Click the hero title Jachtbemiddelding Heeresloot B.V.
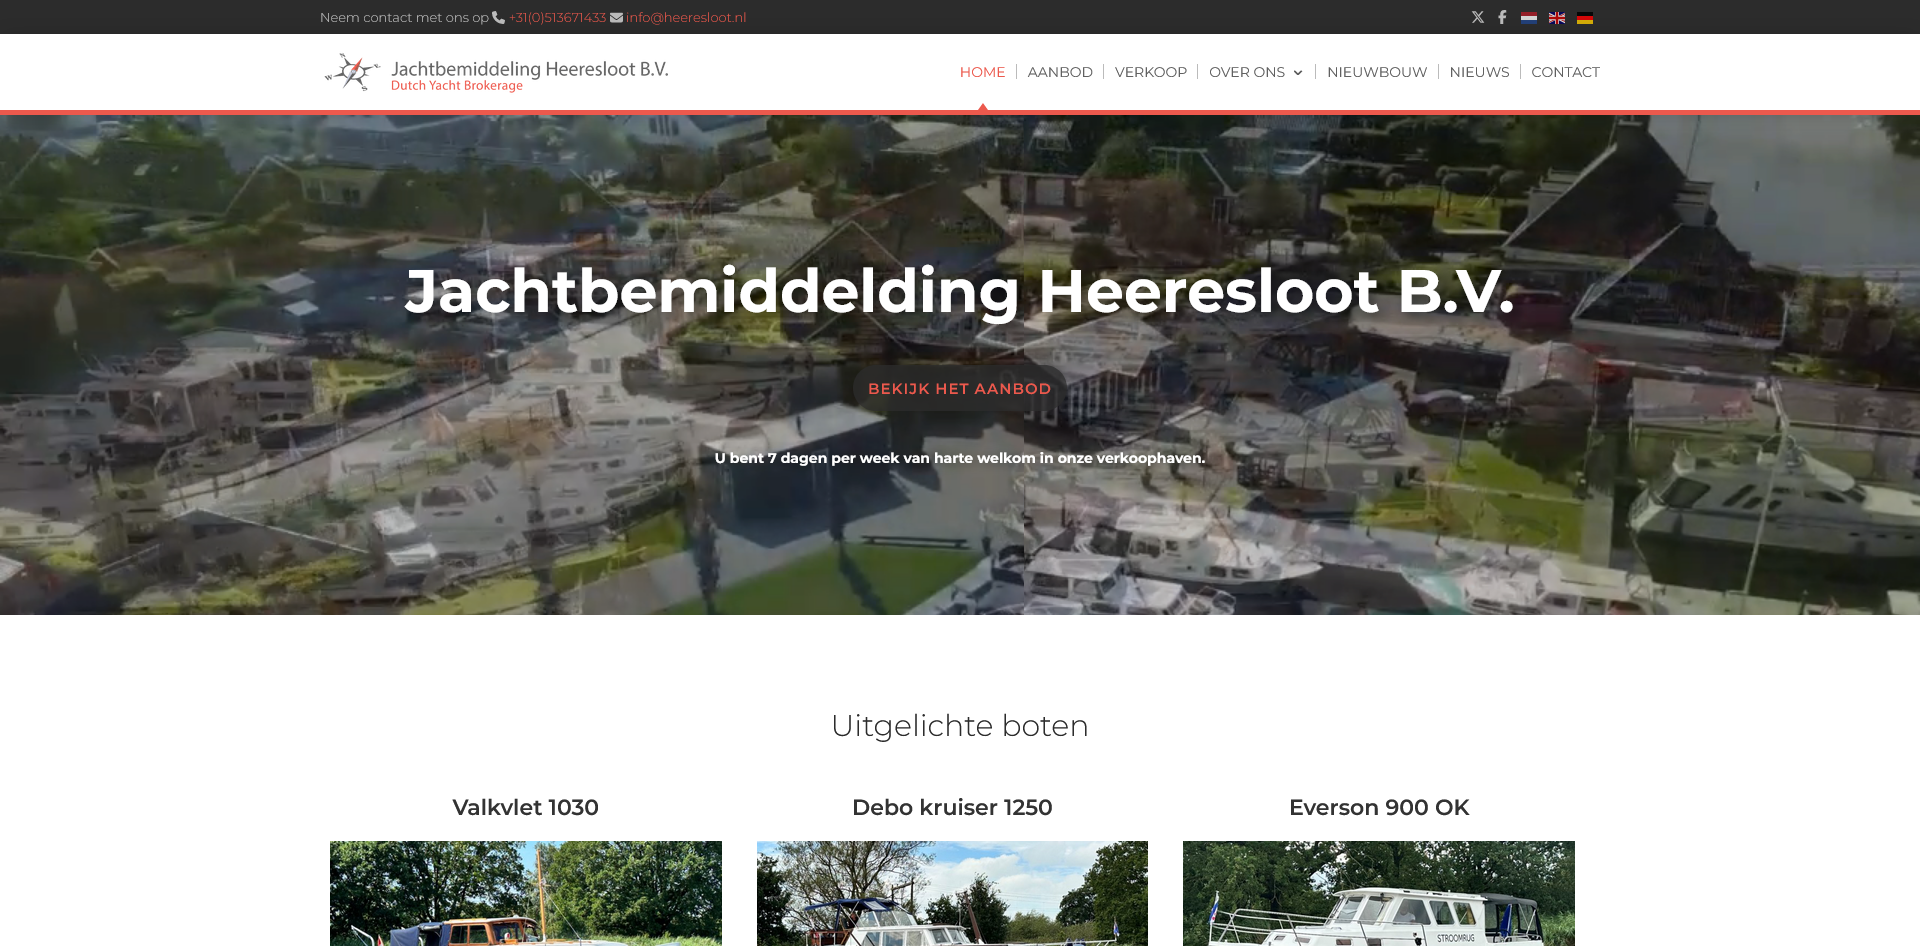The height and width of the screenshot is (946, 1920). point(960,292)
